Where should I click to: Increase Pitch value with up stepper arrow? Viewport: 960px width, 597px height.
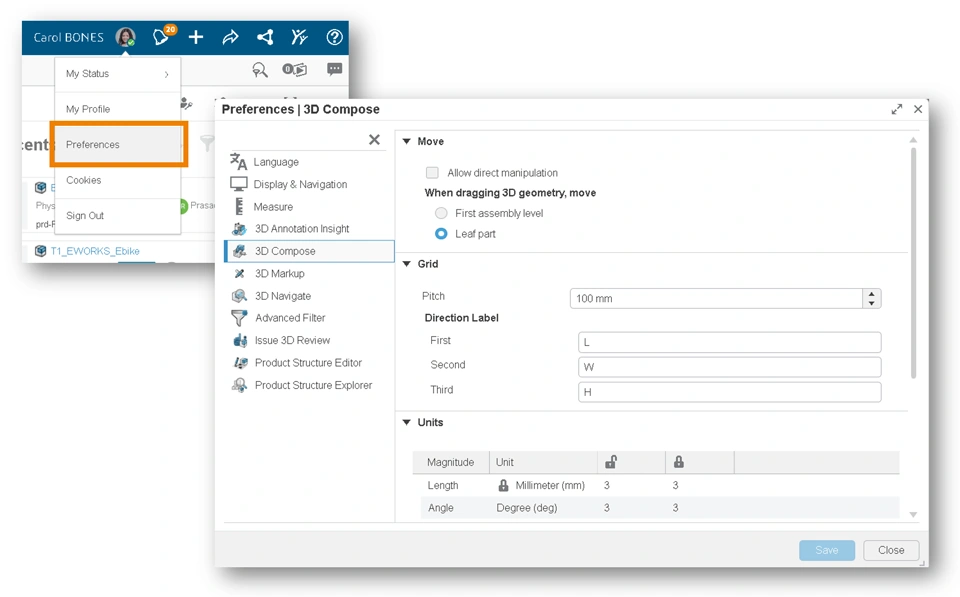(x=872, y=294)
